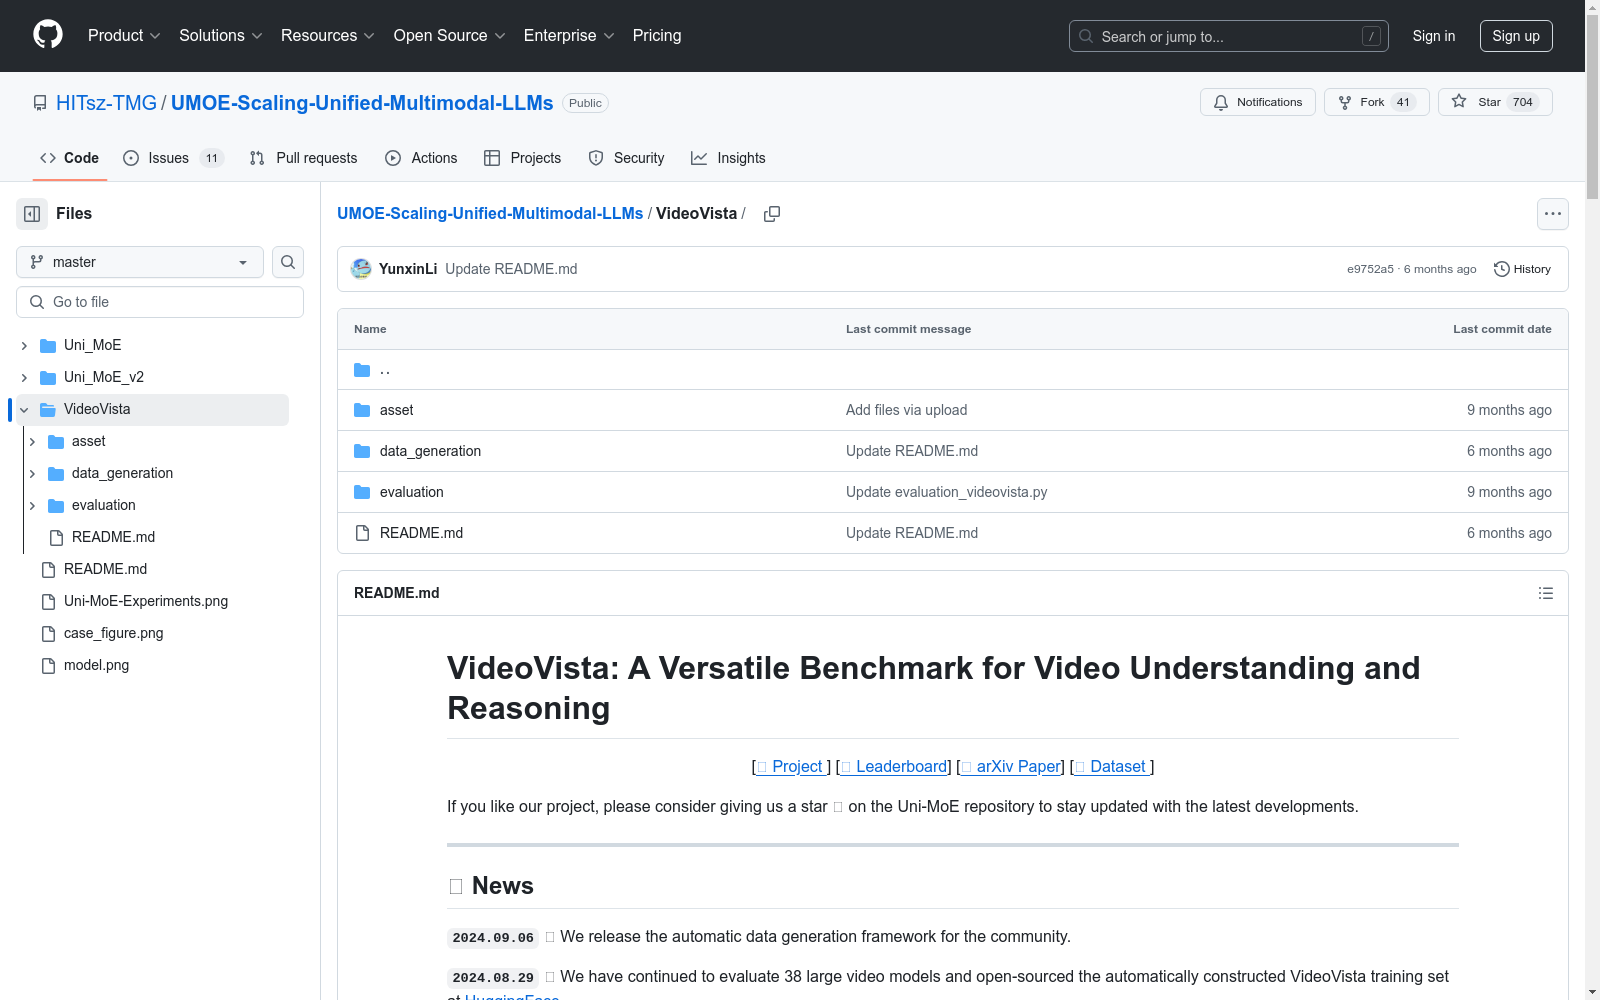Click the repository icon beside HITsz-TMG
Viewport: 1600px width, 1000px height.
(40, 103)
